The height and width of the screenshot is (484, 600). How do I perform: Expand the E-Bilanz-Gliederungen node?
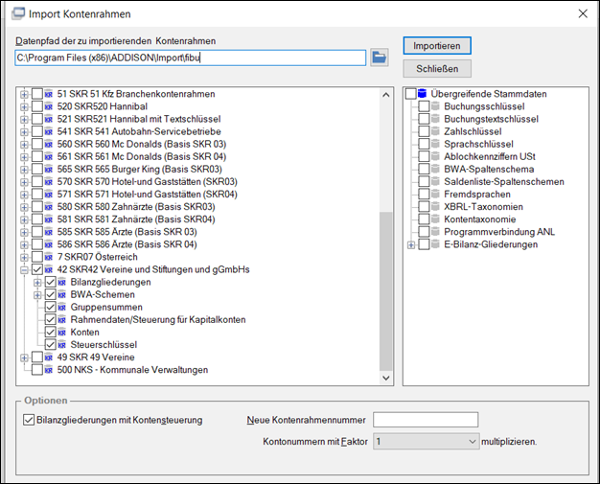coord(411,245)
